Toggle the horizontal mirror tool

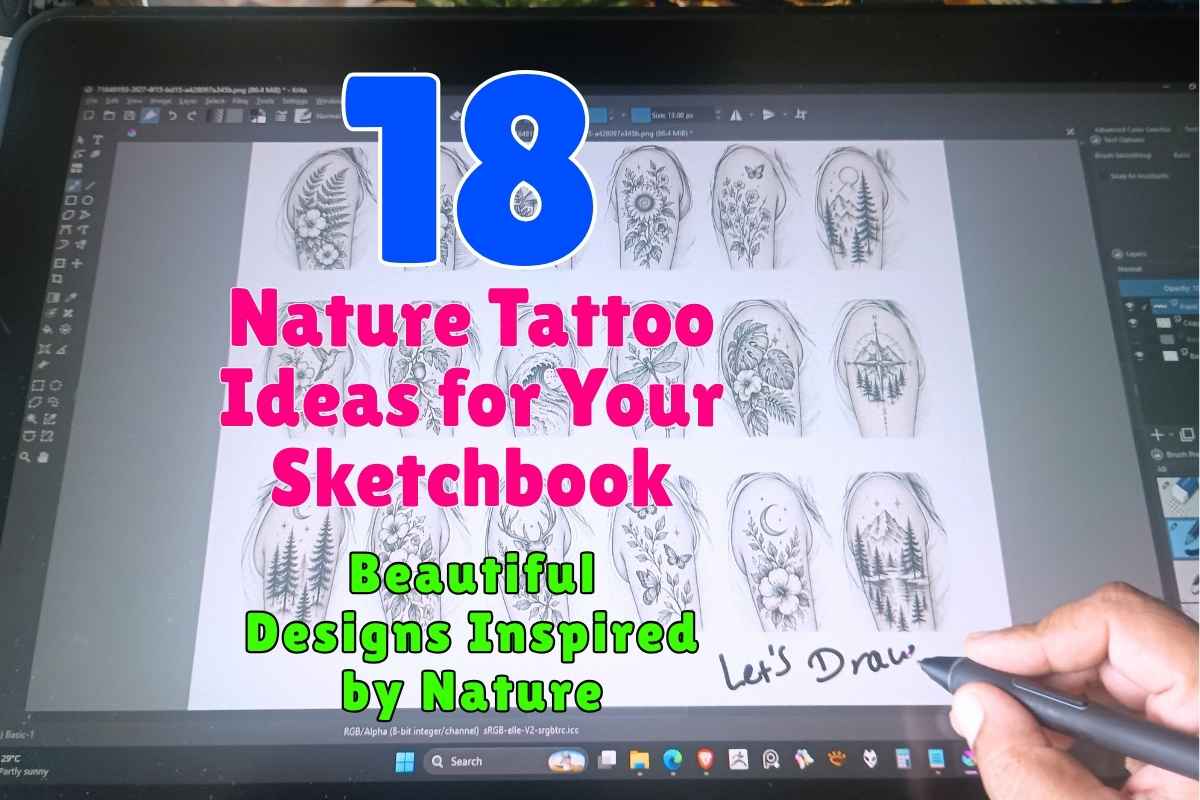coord(736,115)
